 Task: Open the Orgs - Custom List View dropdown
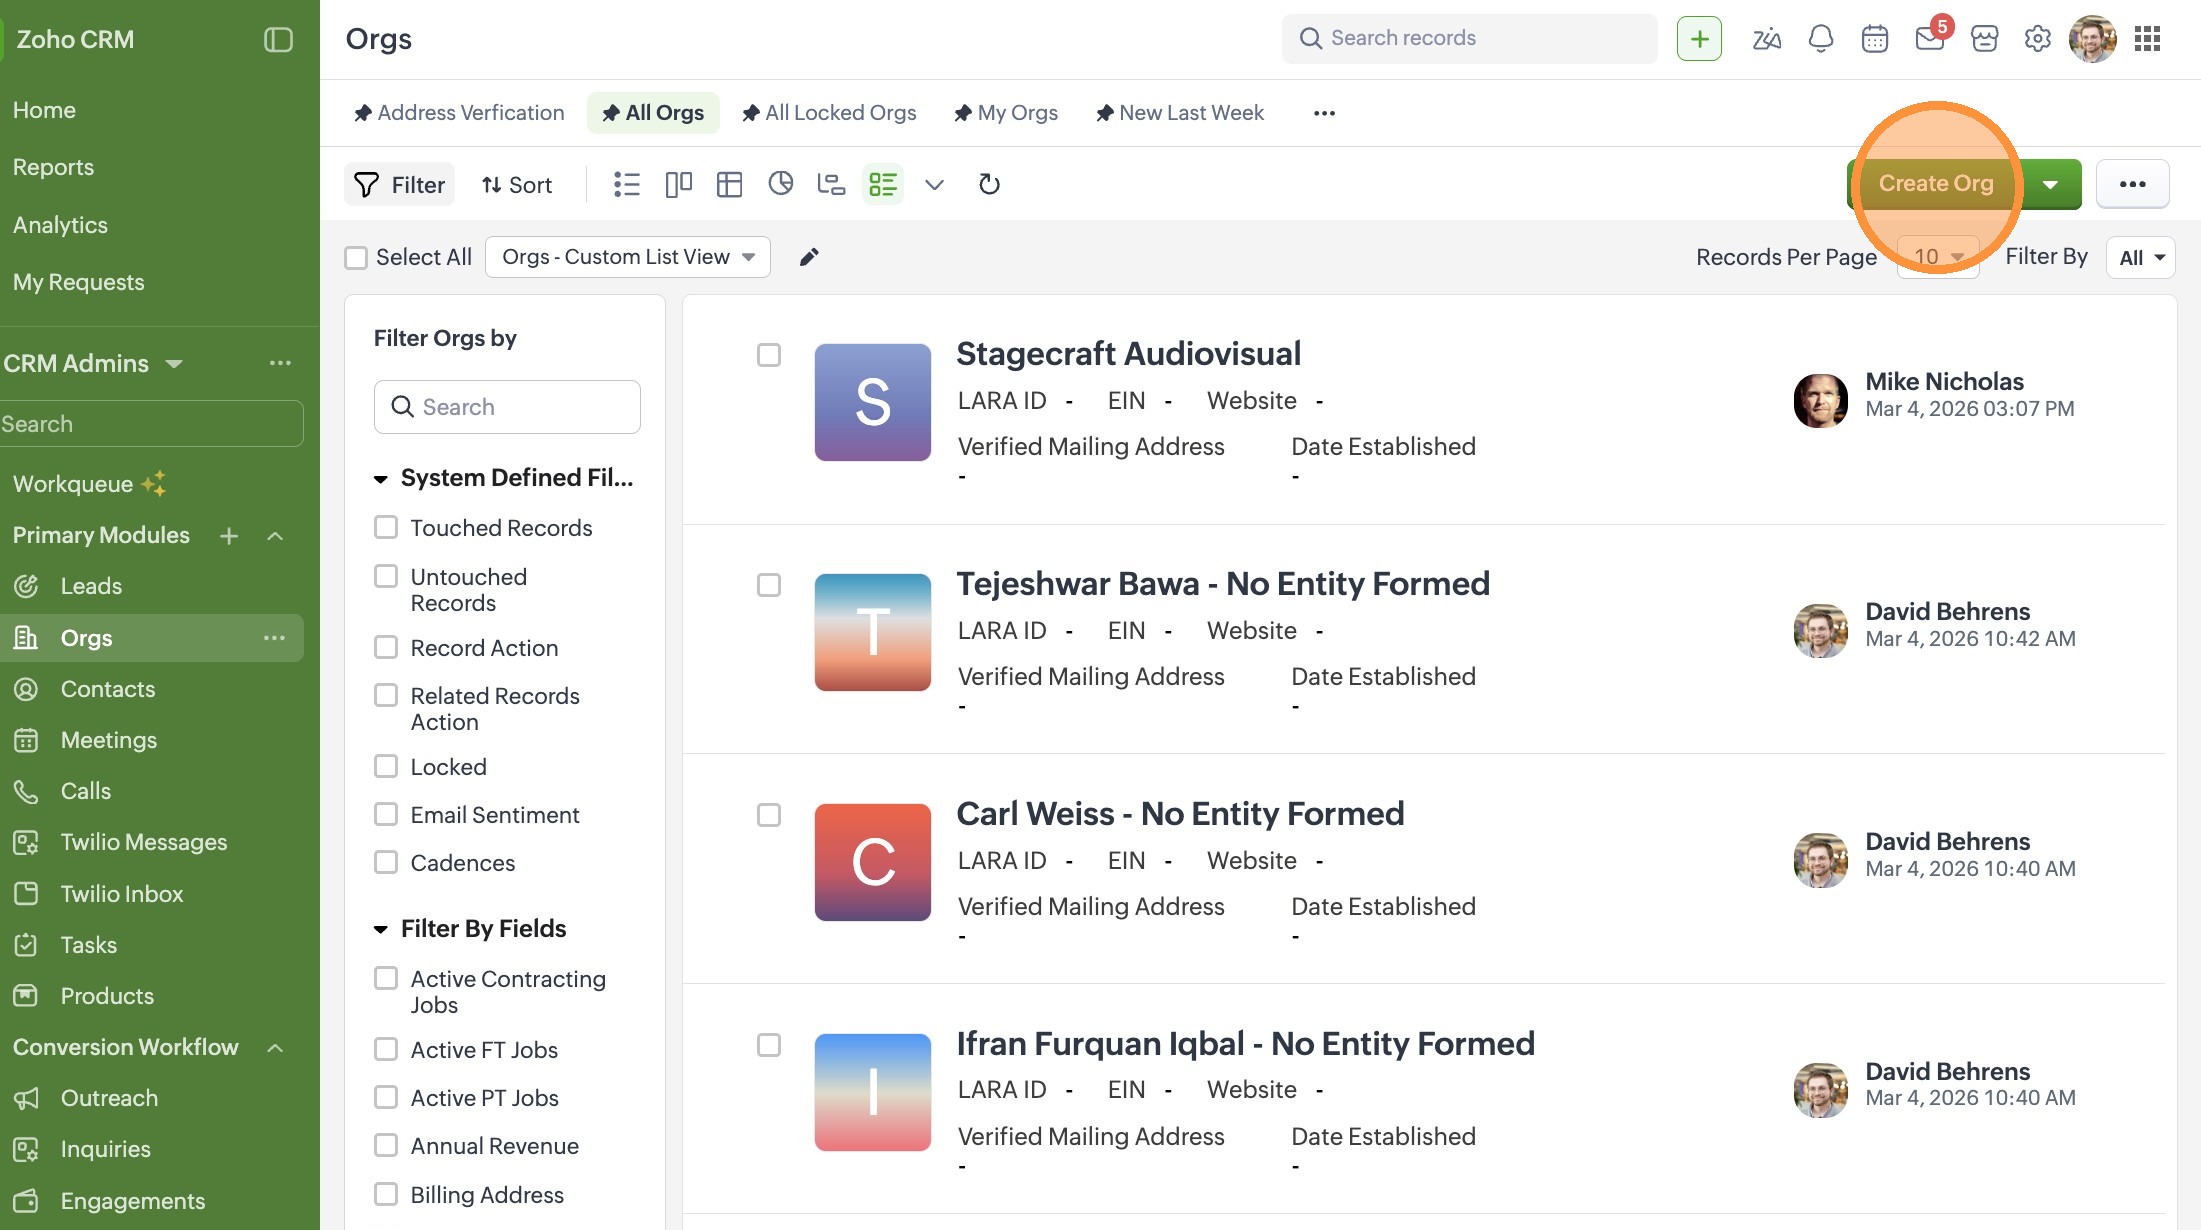click(628, 257)
